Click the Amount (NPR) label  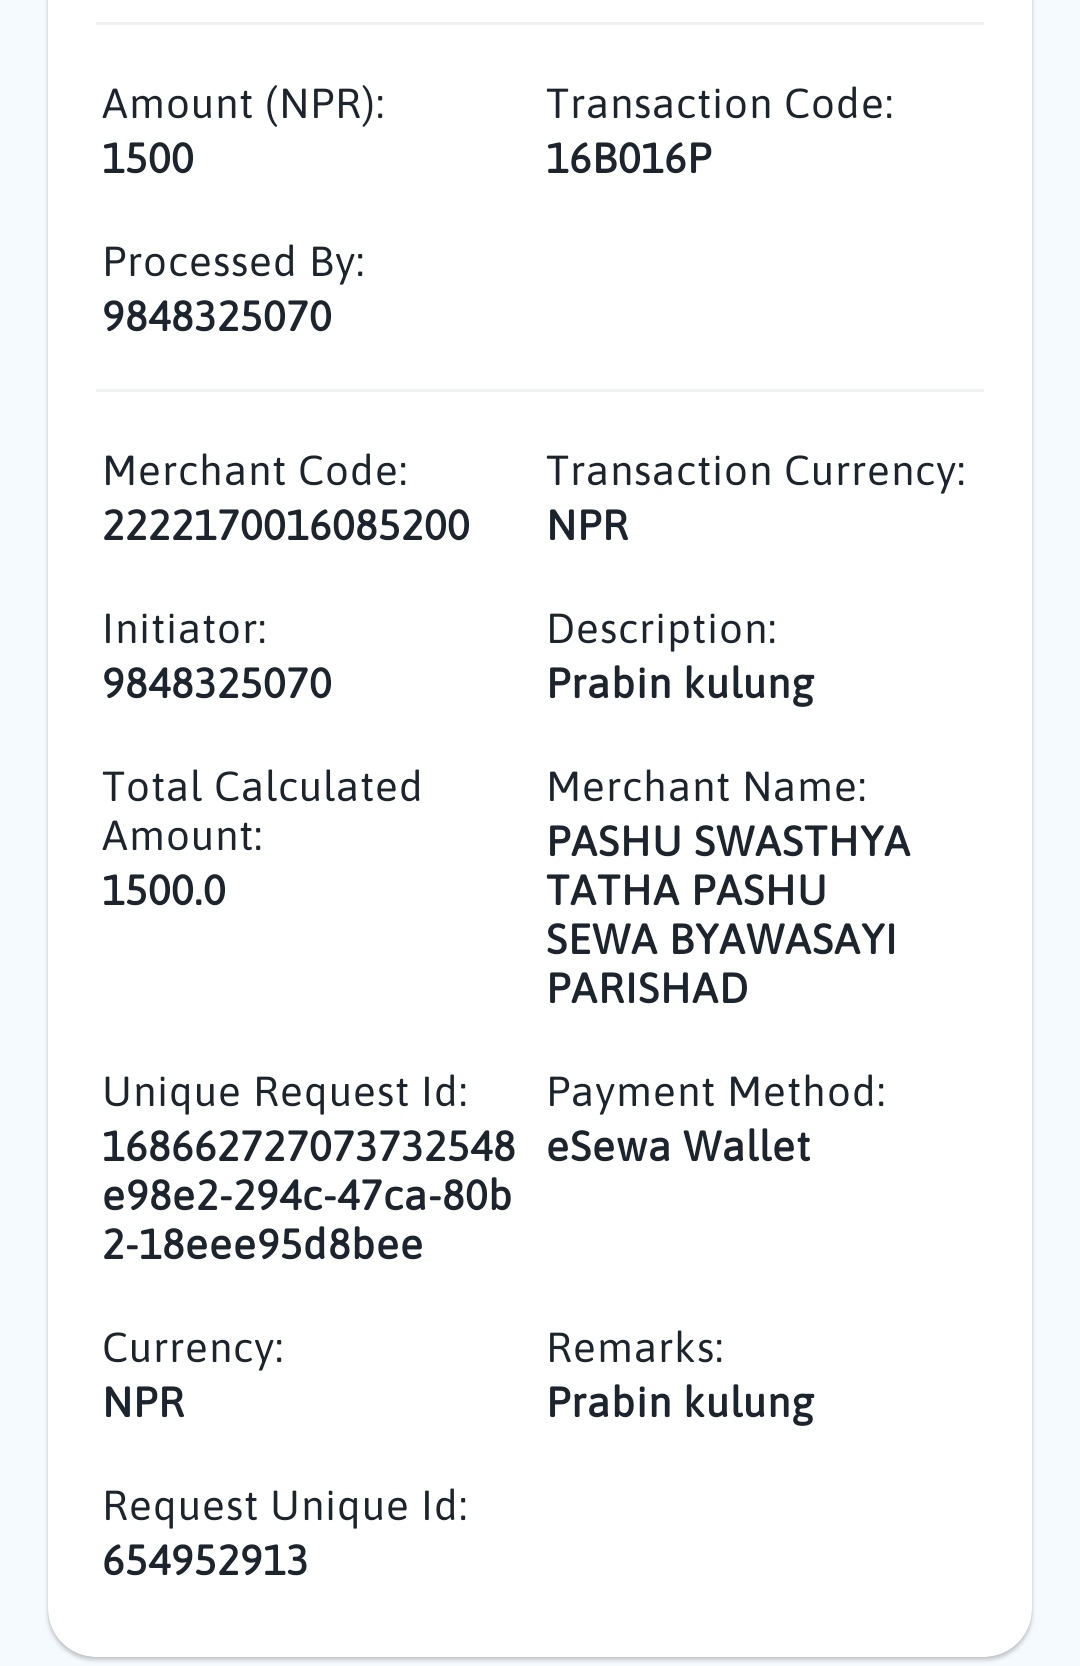coord(244,105)
